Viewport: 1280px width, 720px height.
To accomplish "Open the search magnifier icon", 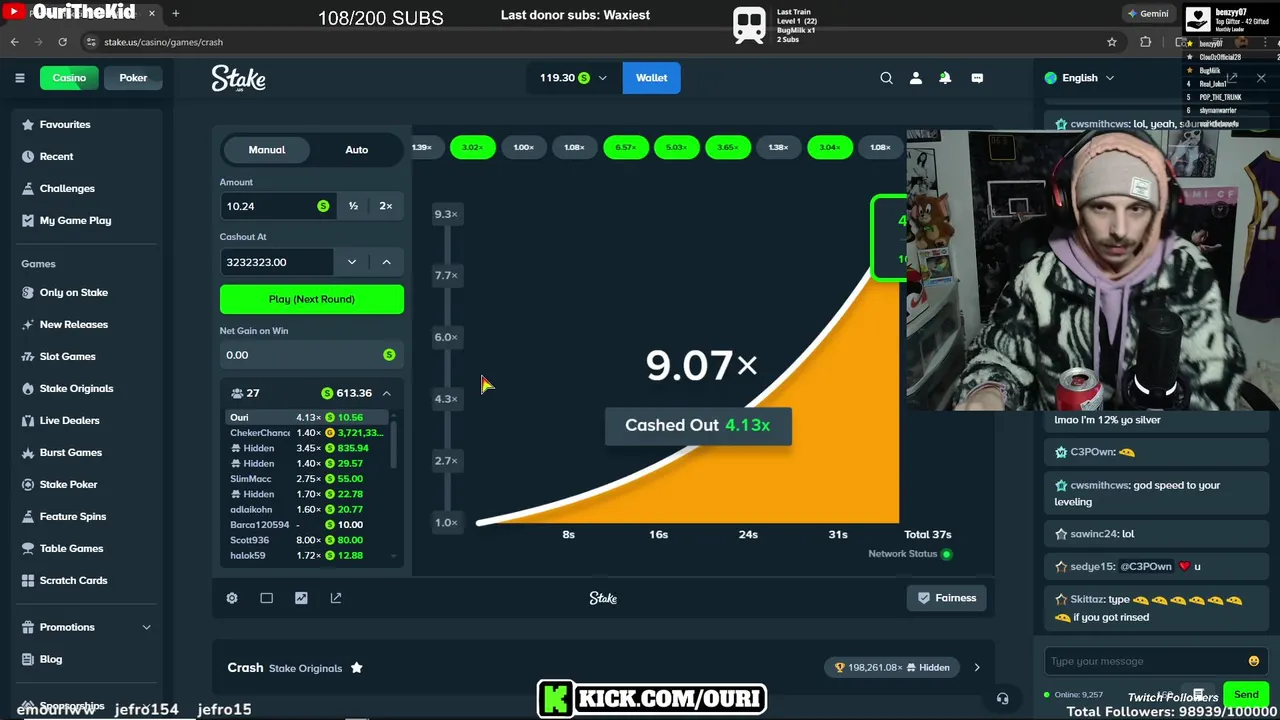I will click(886, 78).
